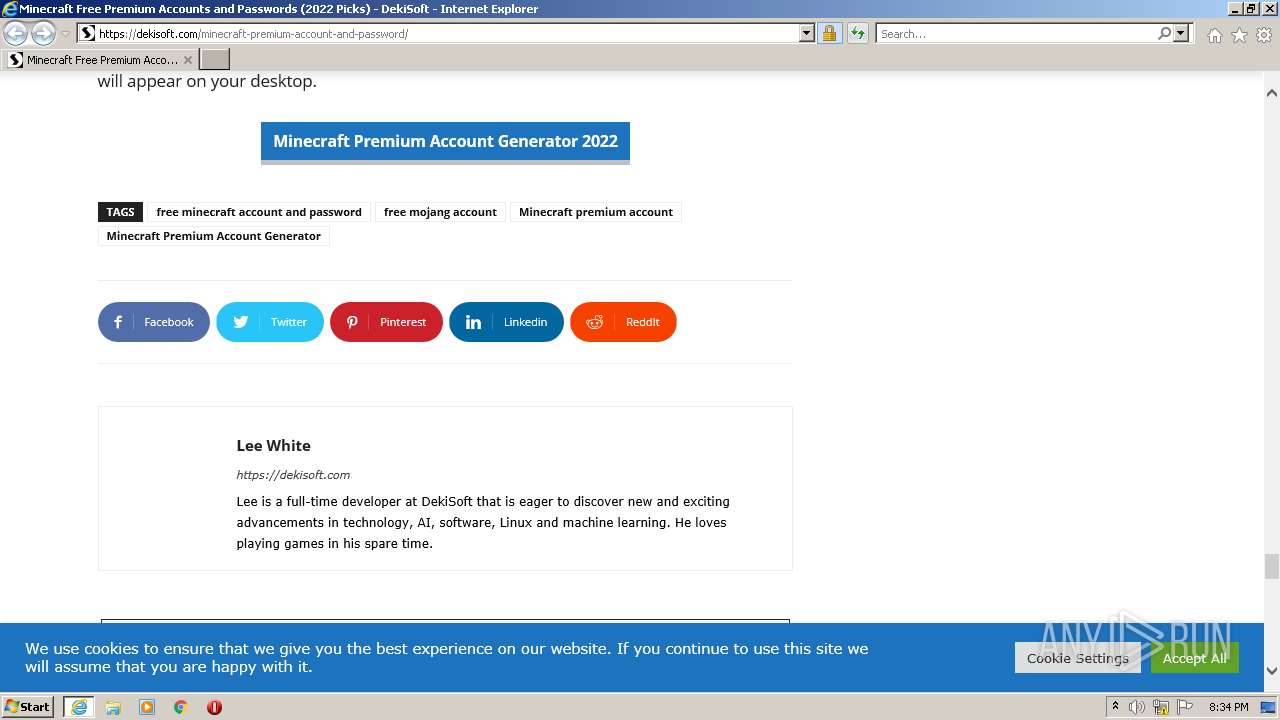Viewport: 1280px width, 720px height.
Task: Open Cookie Settings
Action: coord(1078,658)
